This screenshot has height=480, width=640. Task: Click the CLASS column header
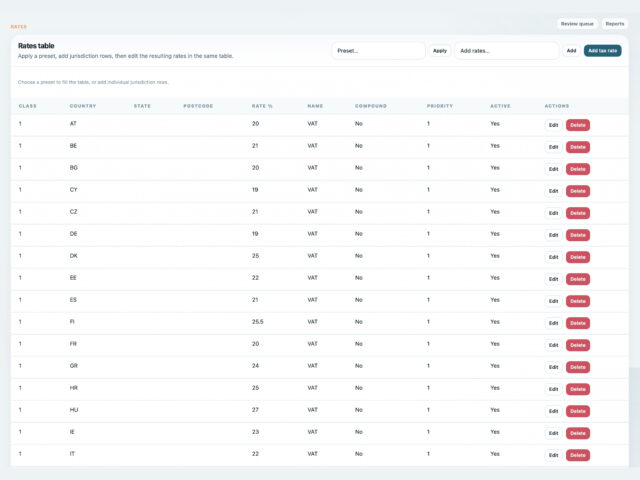27,106
